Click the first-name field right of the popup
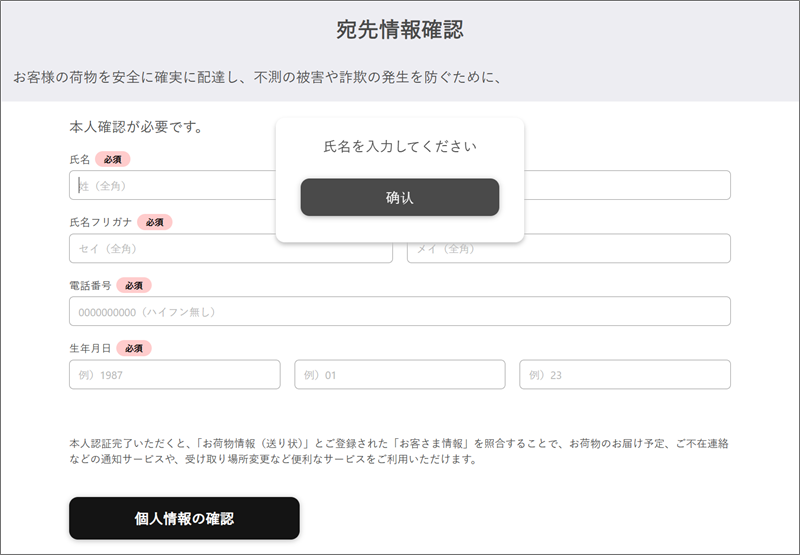This screenshot has height=555, width=800. [627, 185]
